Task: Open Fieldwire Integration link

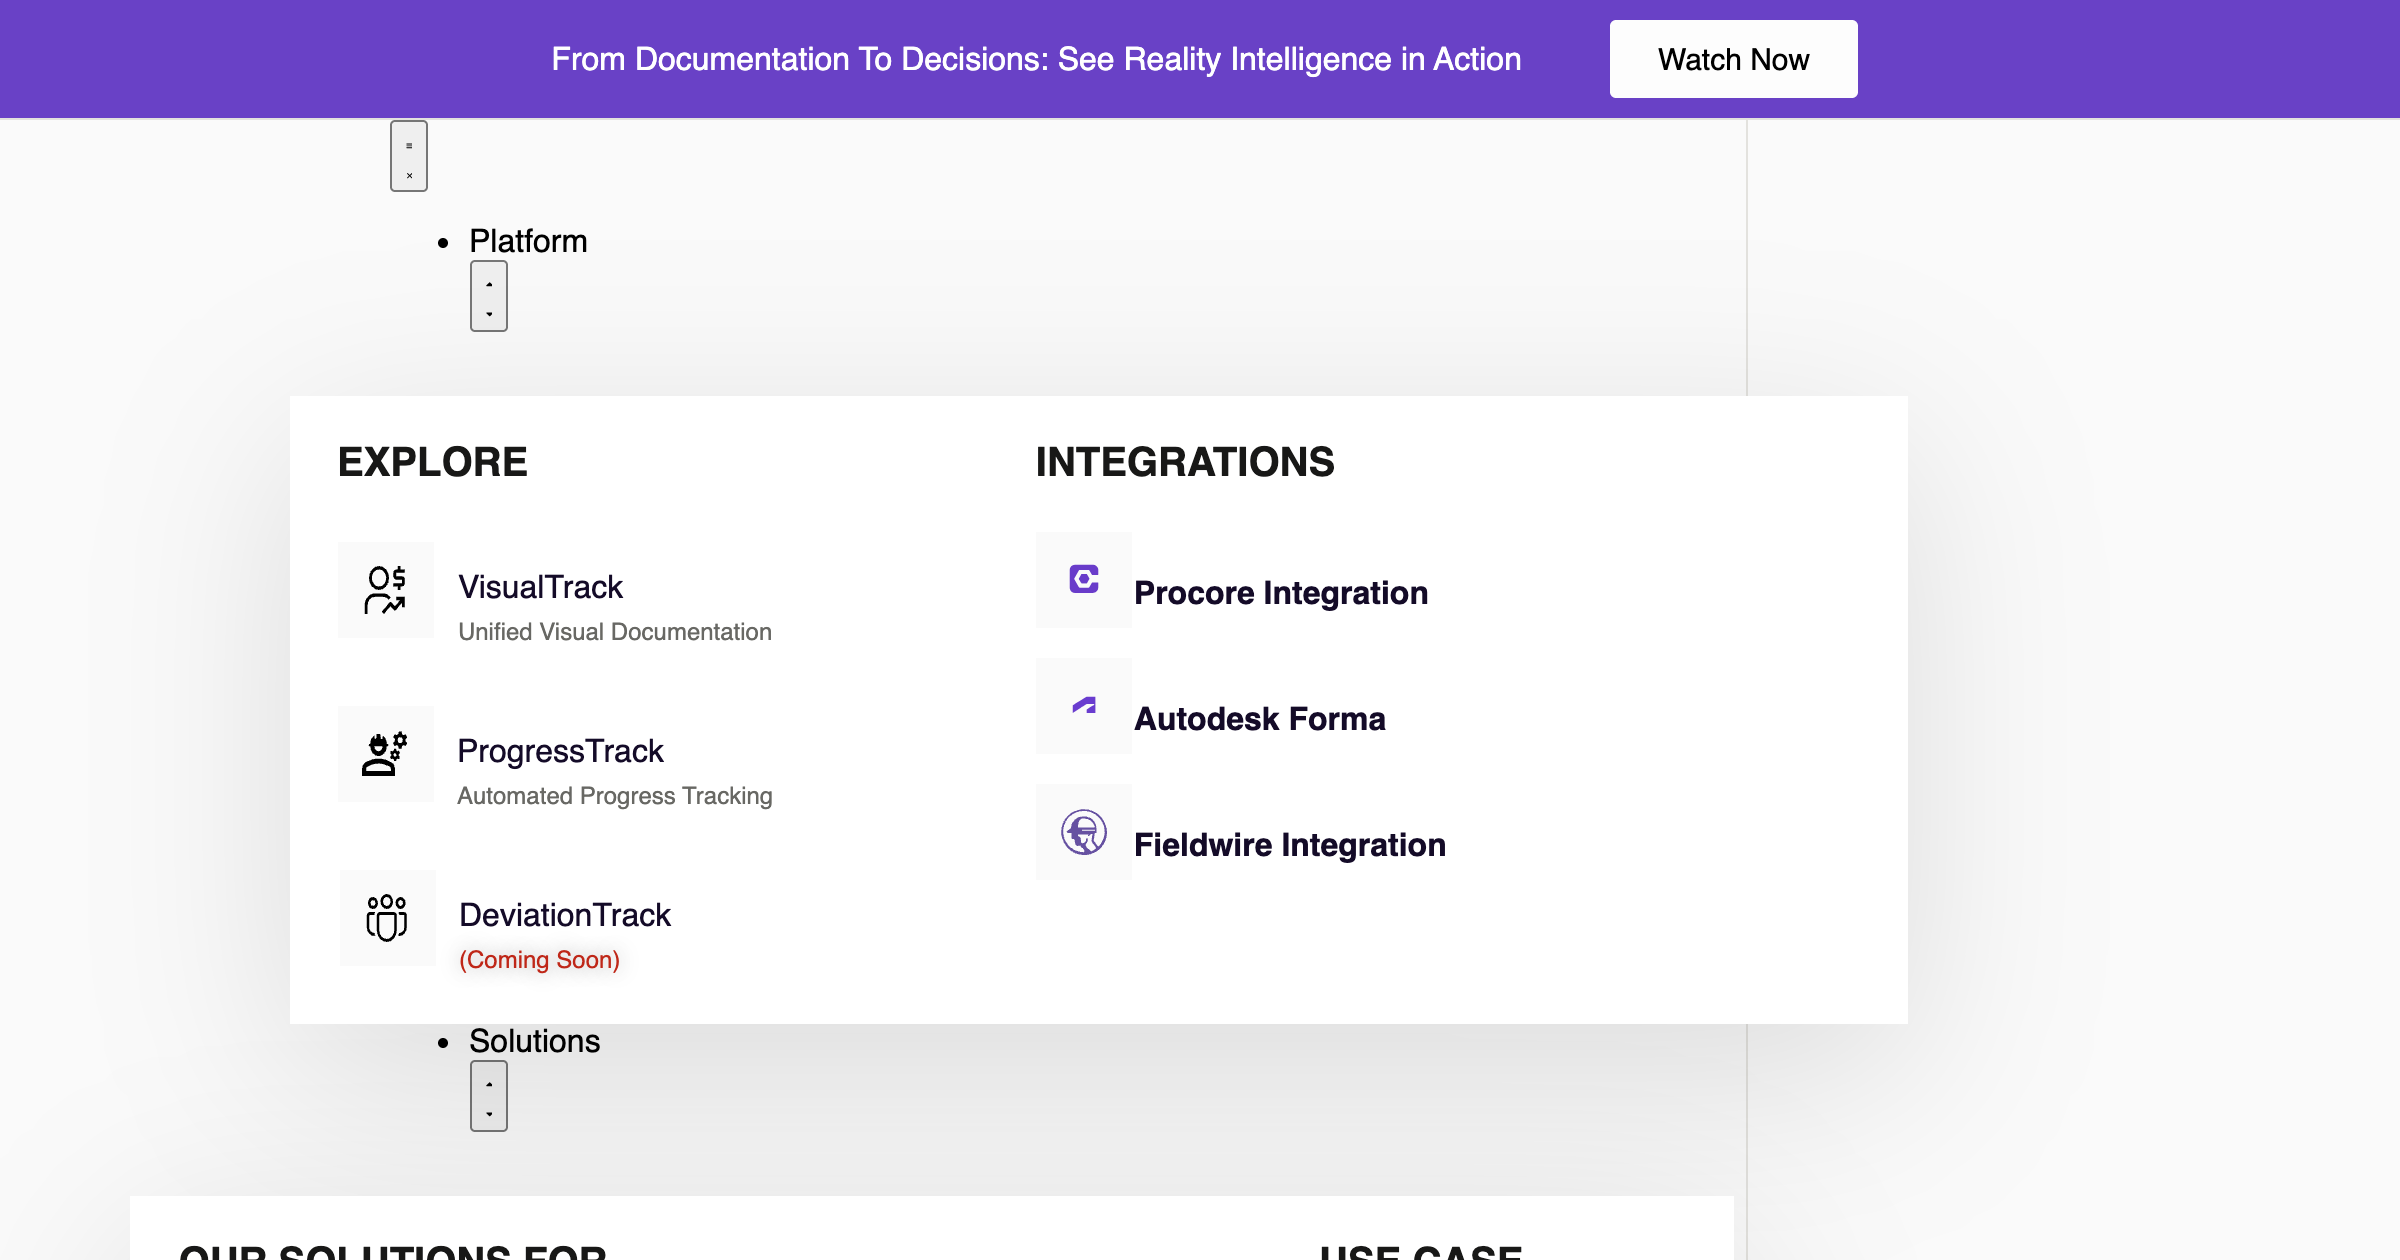Action: click(x=1290, y=845)
